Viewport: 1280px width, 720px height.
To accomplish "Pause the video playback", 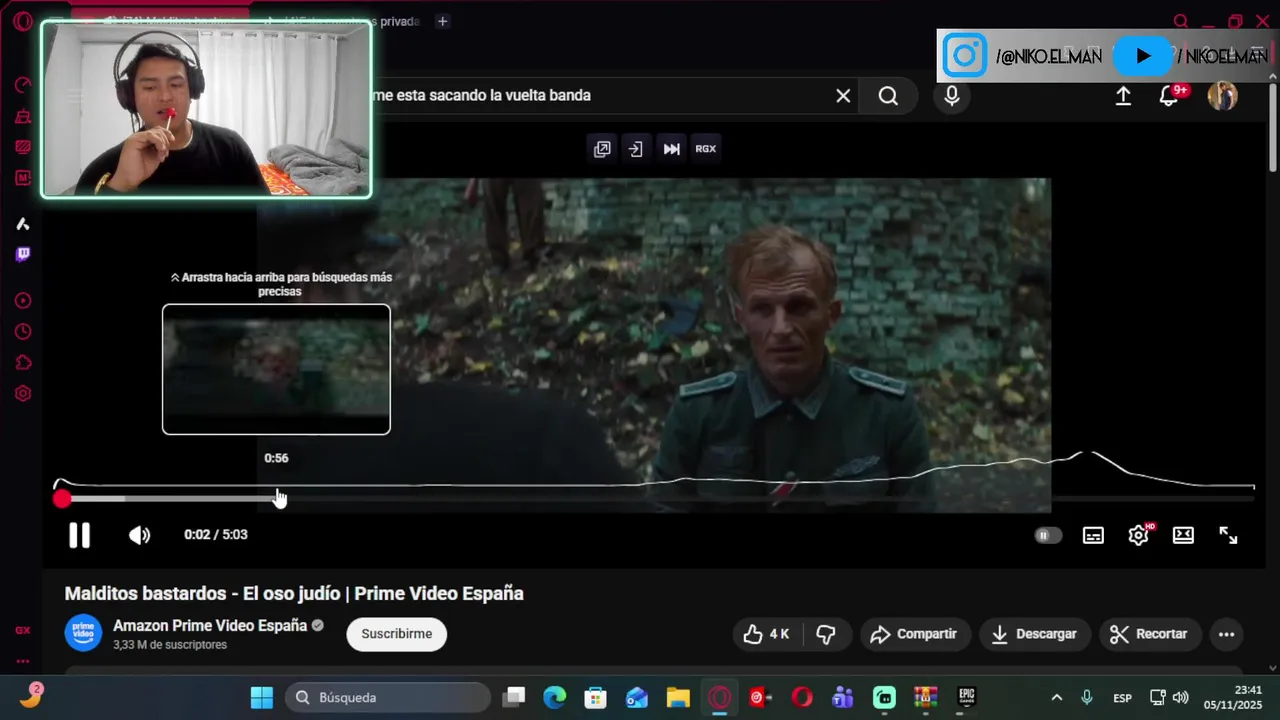I will (x=79, y=535).
